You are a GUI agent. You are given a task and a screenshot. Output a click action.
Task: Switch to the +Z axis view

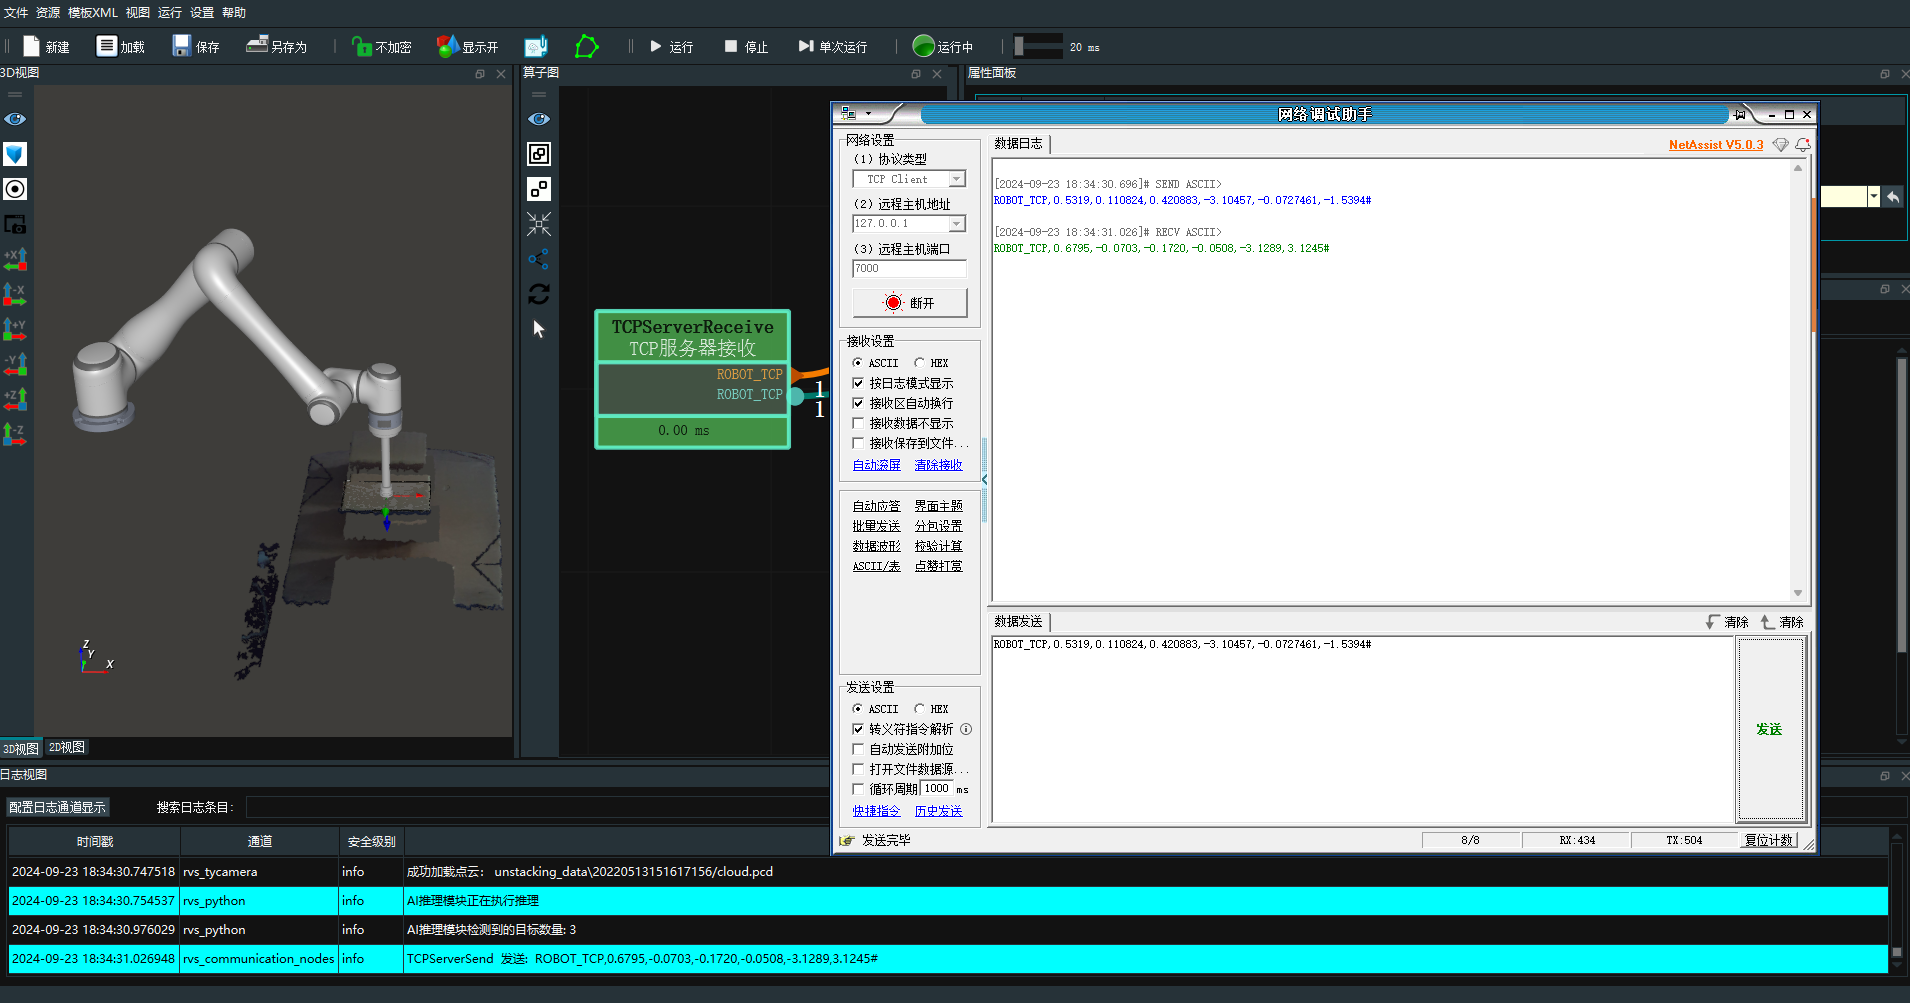click(x=15, y=399)
